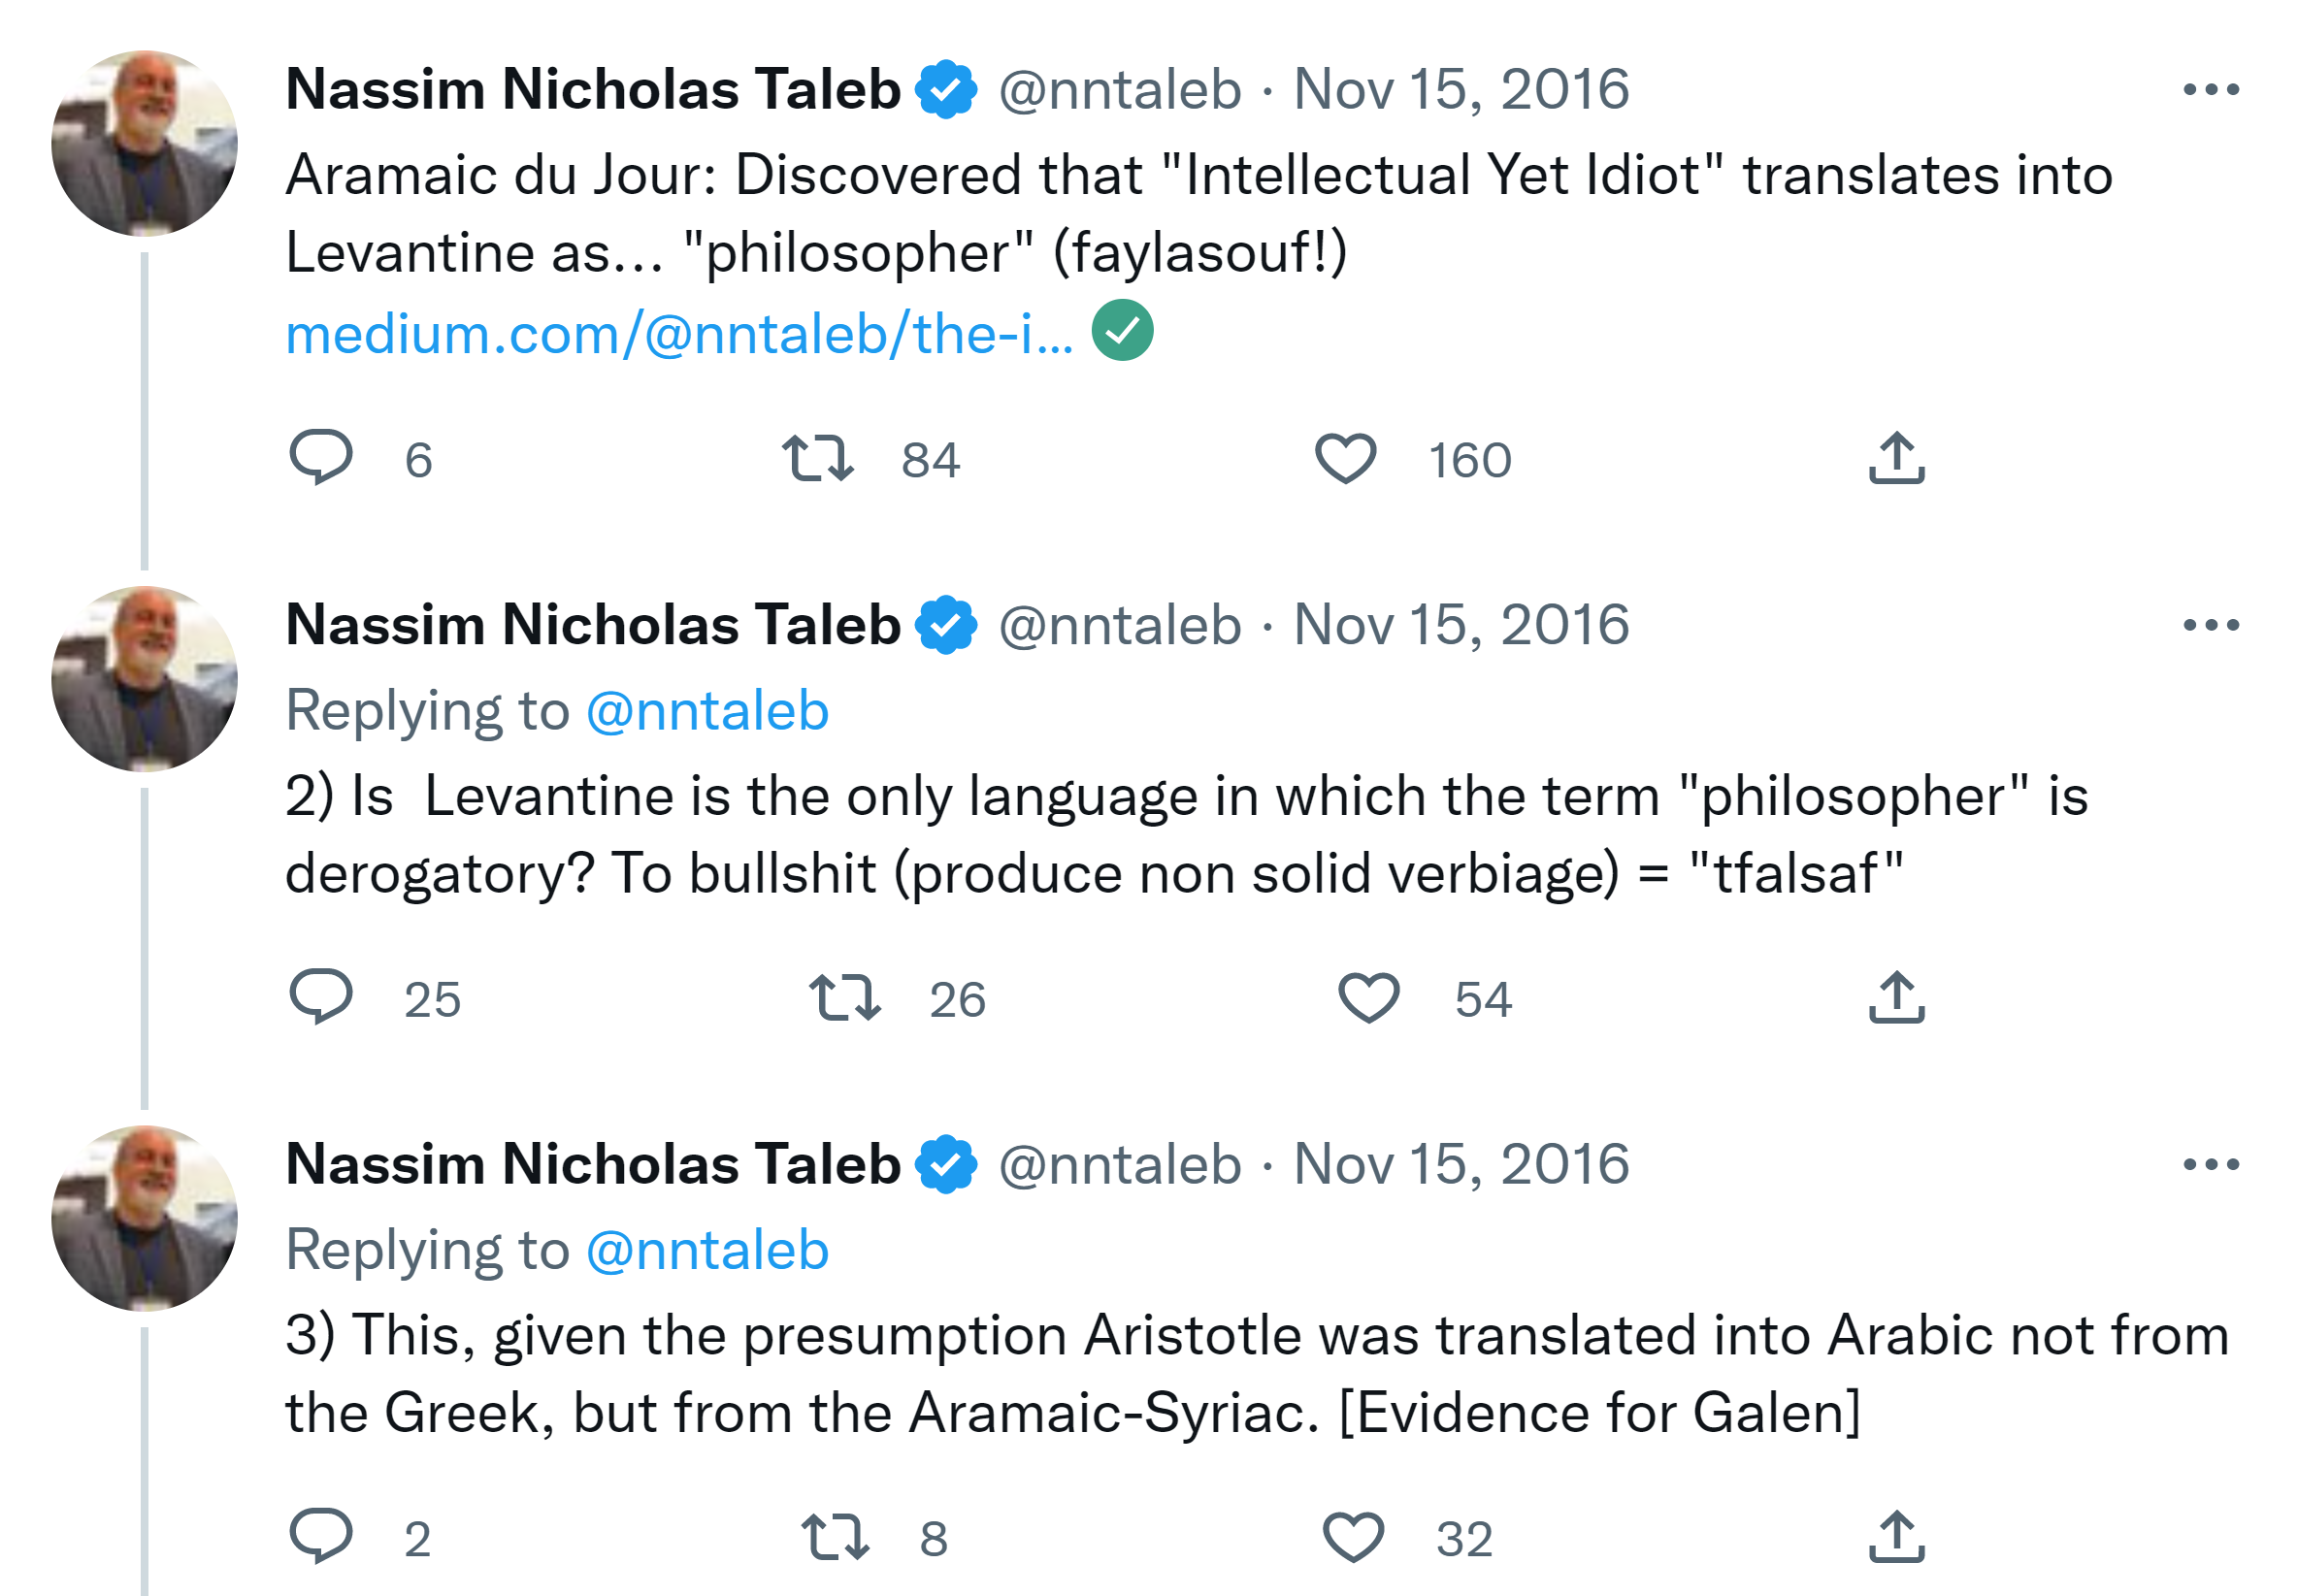Click @nntaleb mention in second tweet's reply line
Screen dimensions: 2298x1596
click(x=707, y=711)
